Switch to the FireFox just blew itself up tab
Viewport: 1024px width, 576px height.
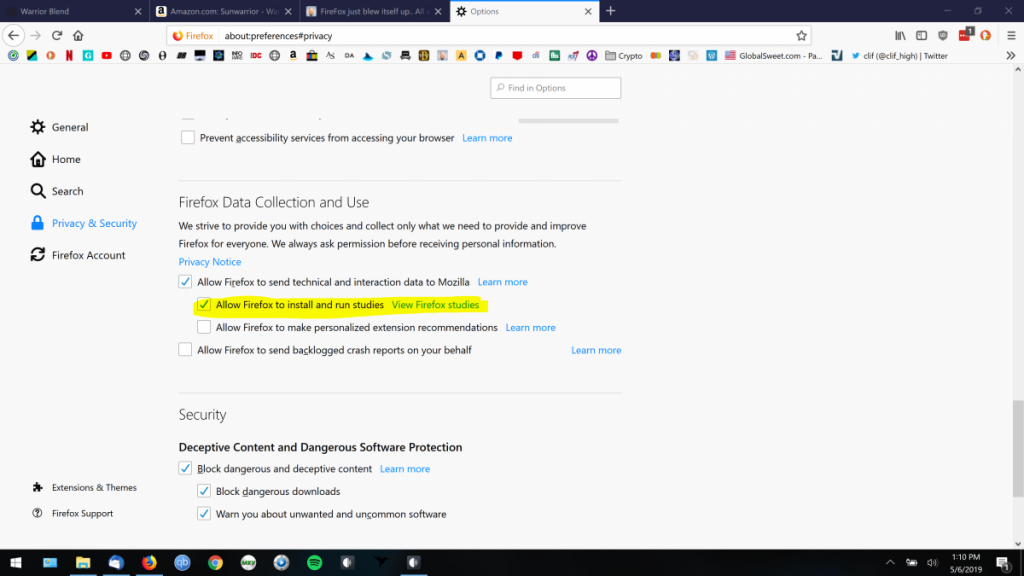point(374,11)
